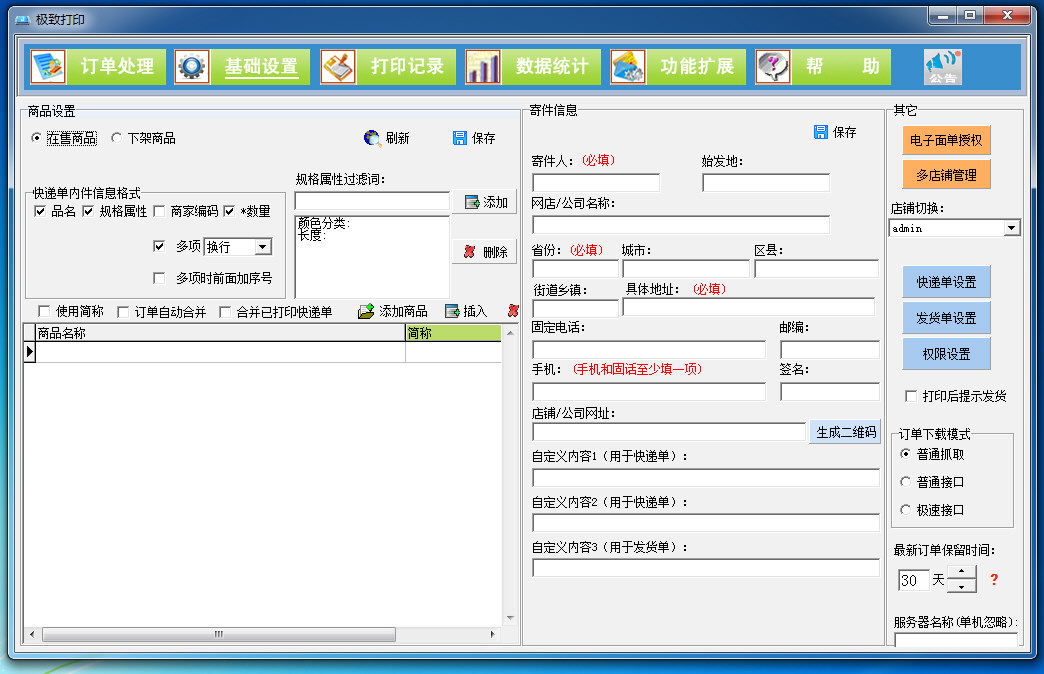This screenshot has width=1044, height=674.
Task: Open the 功能扩展 toolbar icon
Action: click(x=628, y=67)
